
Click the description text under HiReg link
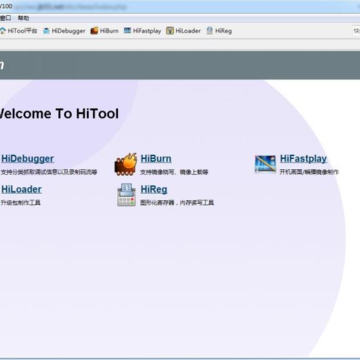177,203
